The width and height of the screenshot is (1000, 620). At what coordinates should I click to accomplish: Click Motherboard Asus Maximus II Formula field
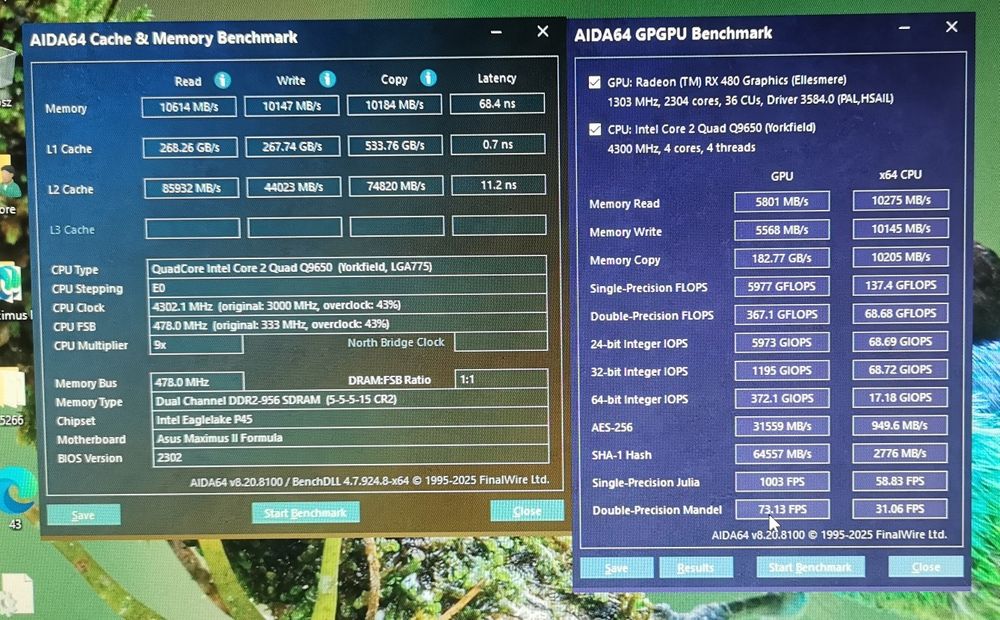(351, 438)
